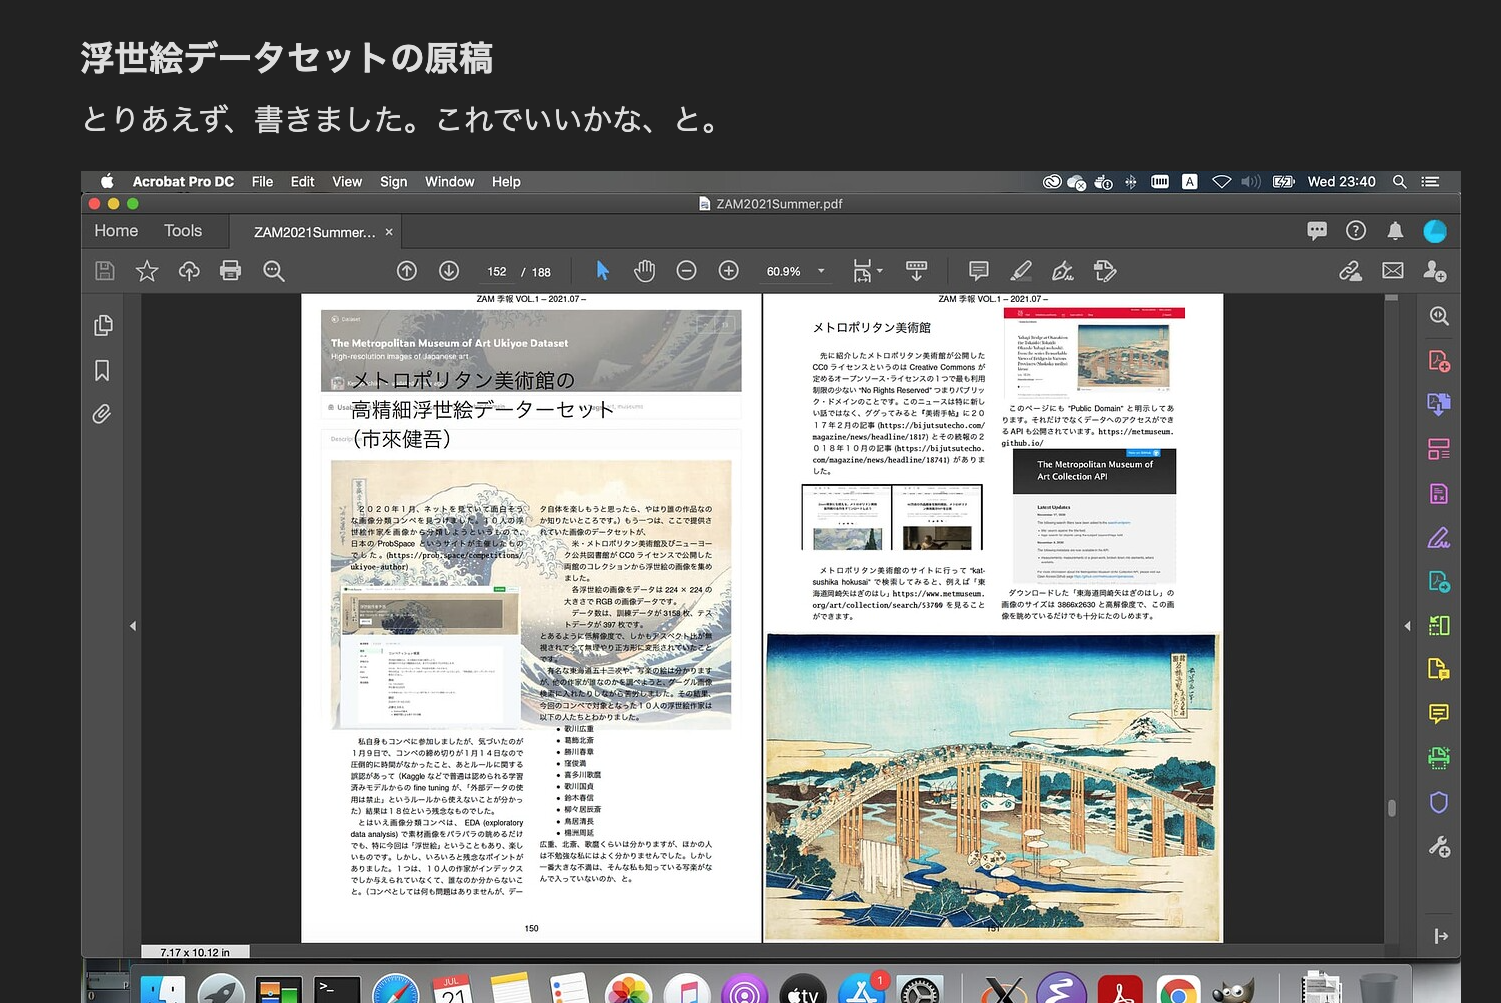Open the notifications bell

pyautogui.click(x=1395, y=231)
